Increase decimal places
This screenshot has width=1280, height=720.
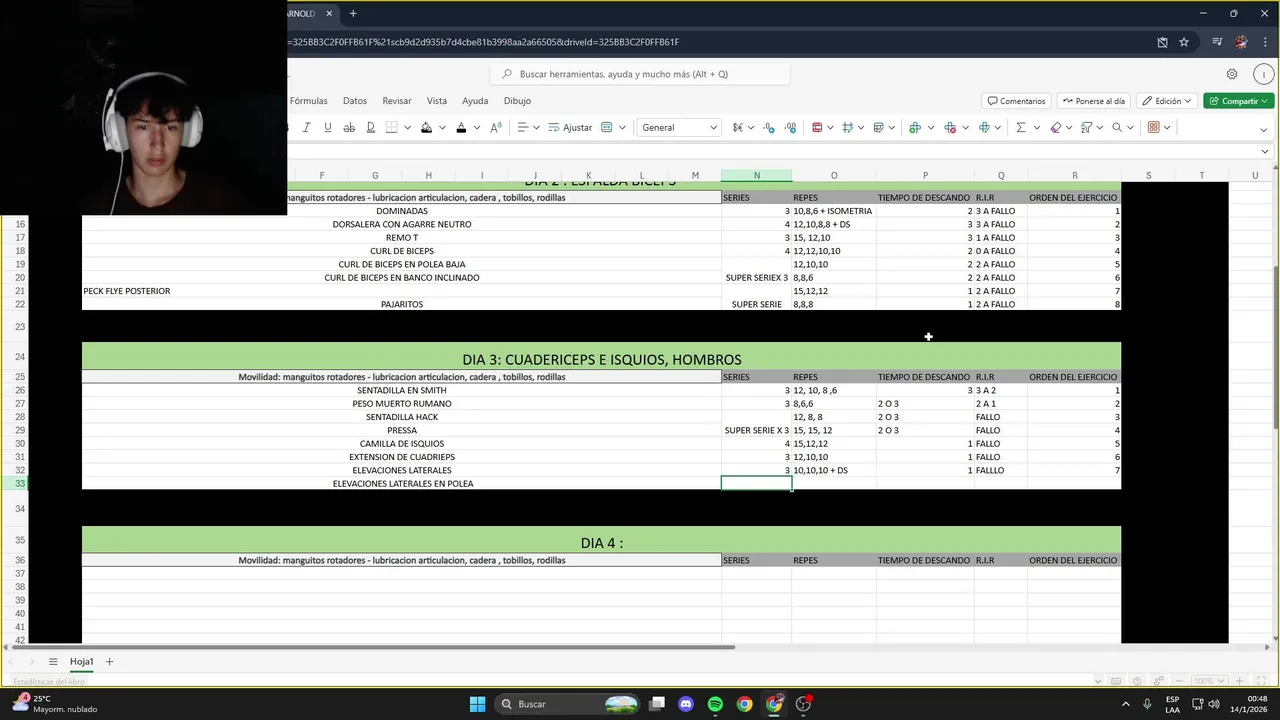point(790,128)
